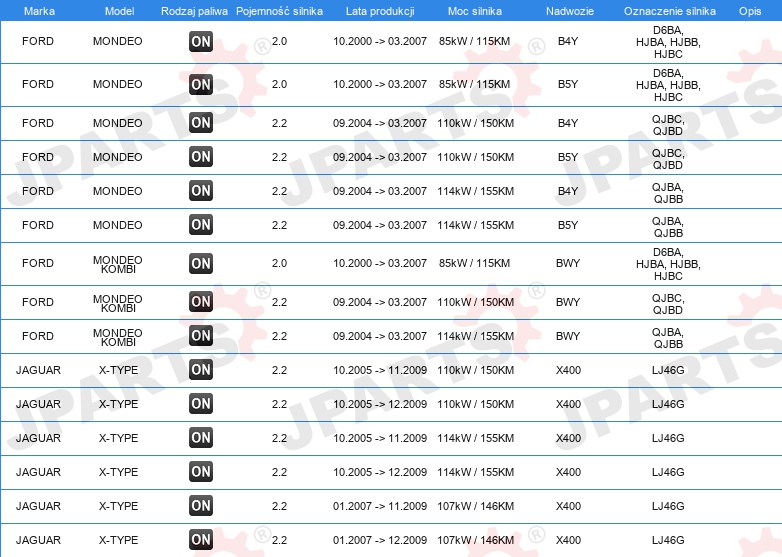Click ON icon in Mondeo 114kW B4Y row
The height and width of the screenshot is (557, 782).
click(201, 190)
